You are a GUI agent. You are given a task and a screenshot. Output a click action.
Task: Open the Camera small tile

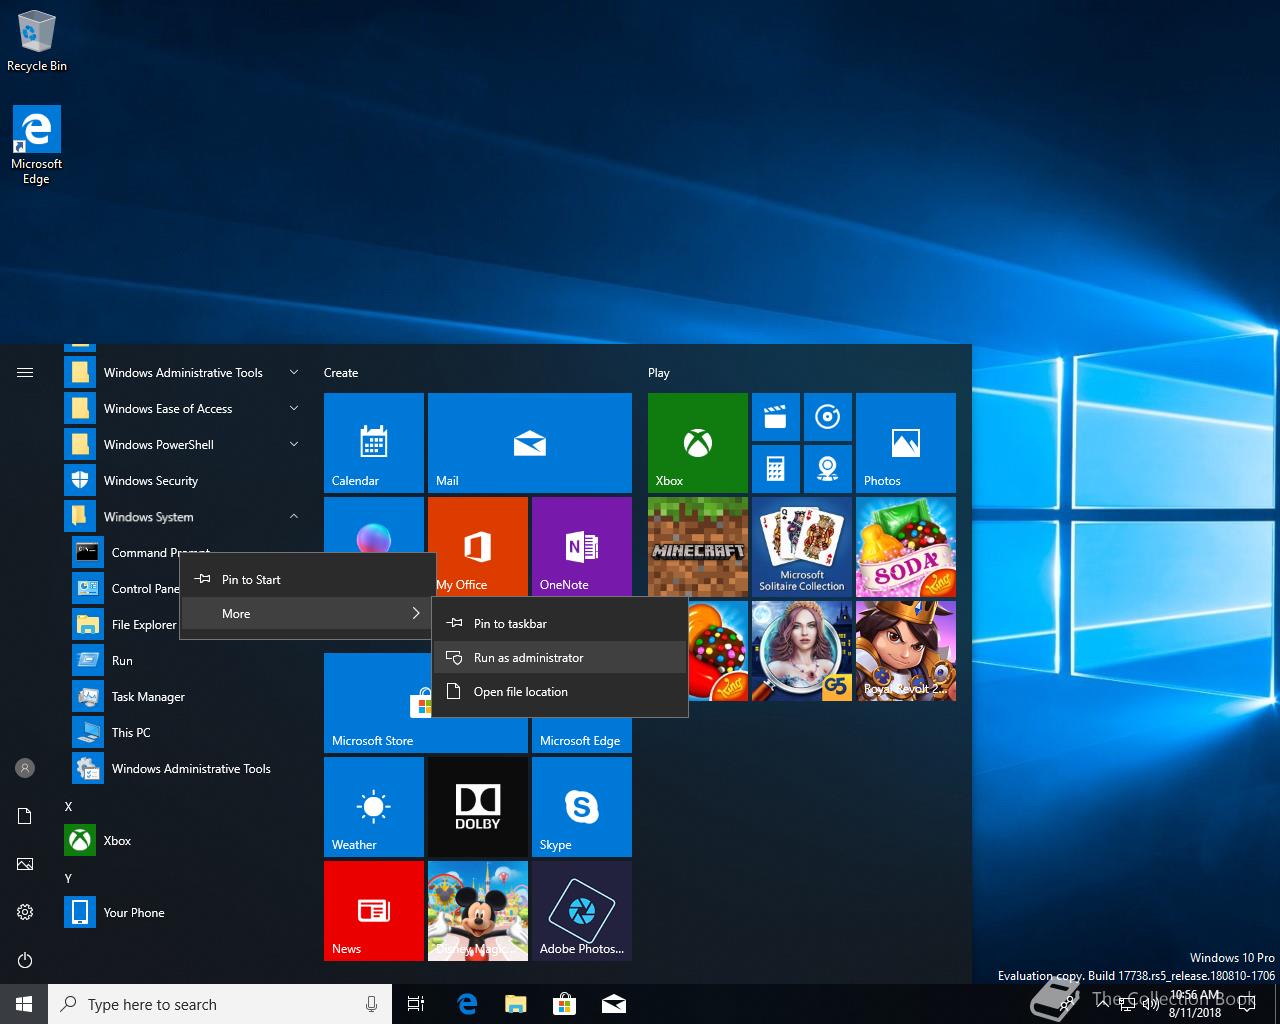[828, 469]
